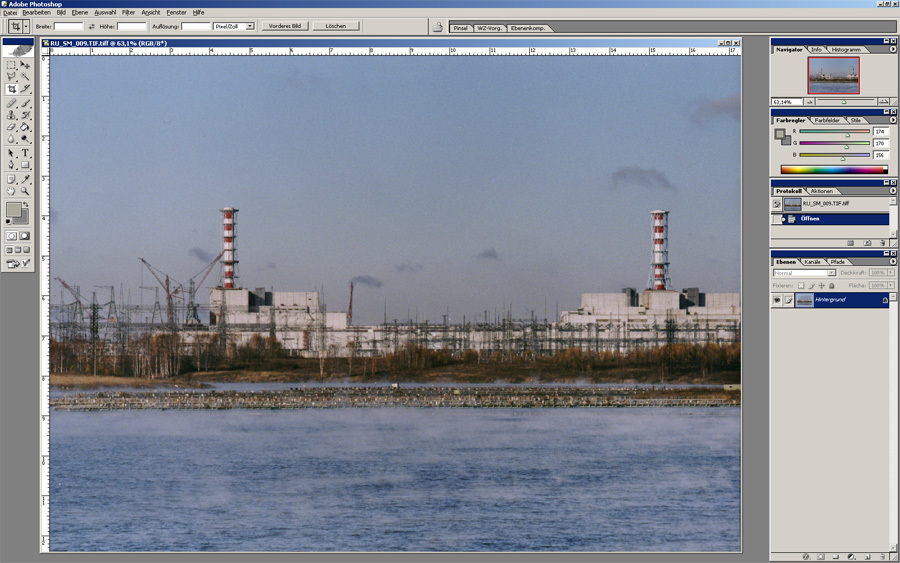Click the color spectrum ramp bar
This screenshot has height=563, width=900.
click(834, 169)
